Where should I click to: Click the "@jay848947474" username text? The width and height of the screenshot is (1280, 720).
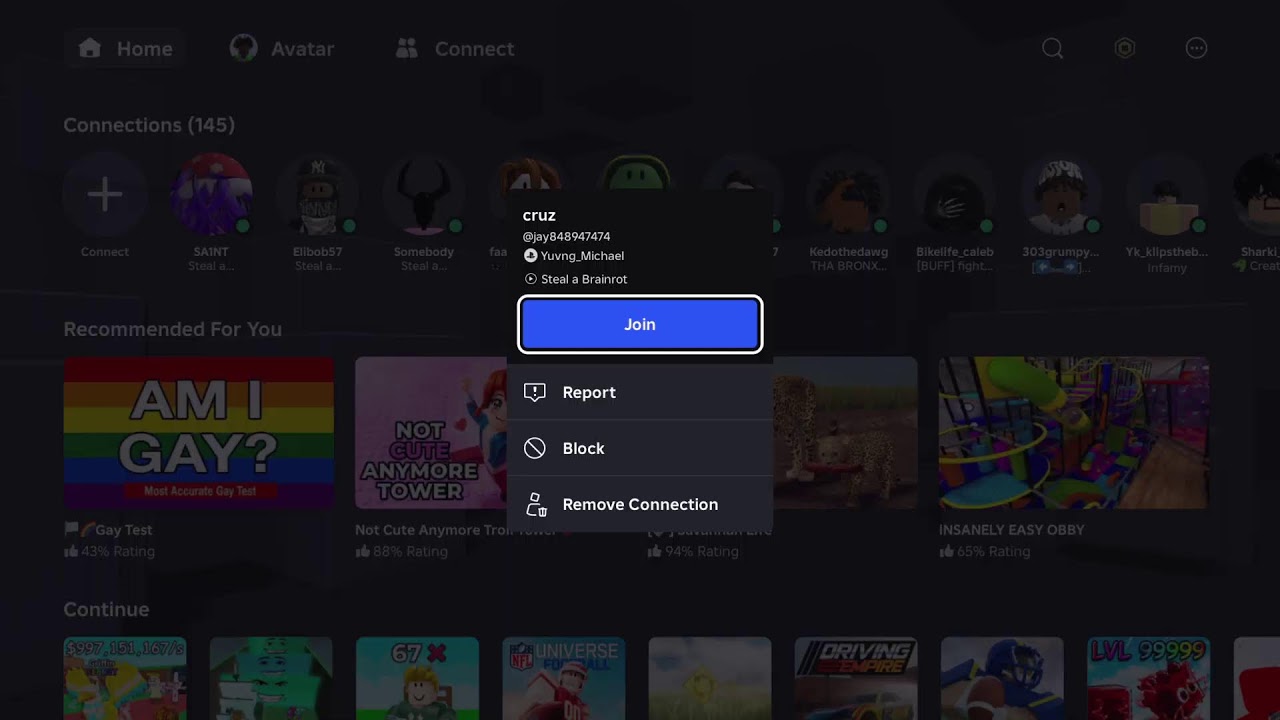pyautogui.click(x=566, y=237)
